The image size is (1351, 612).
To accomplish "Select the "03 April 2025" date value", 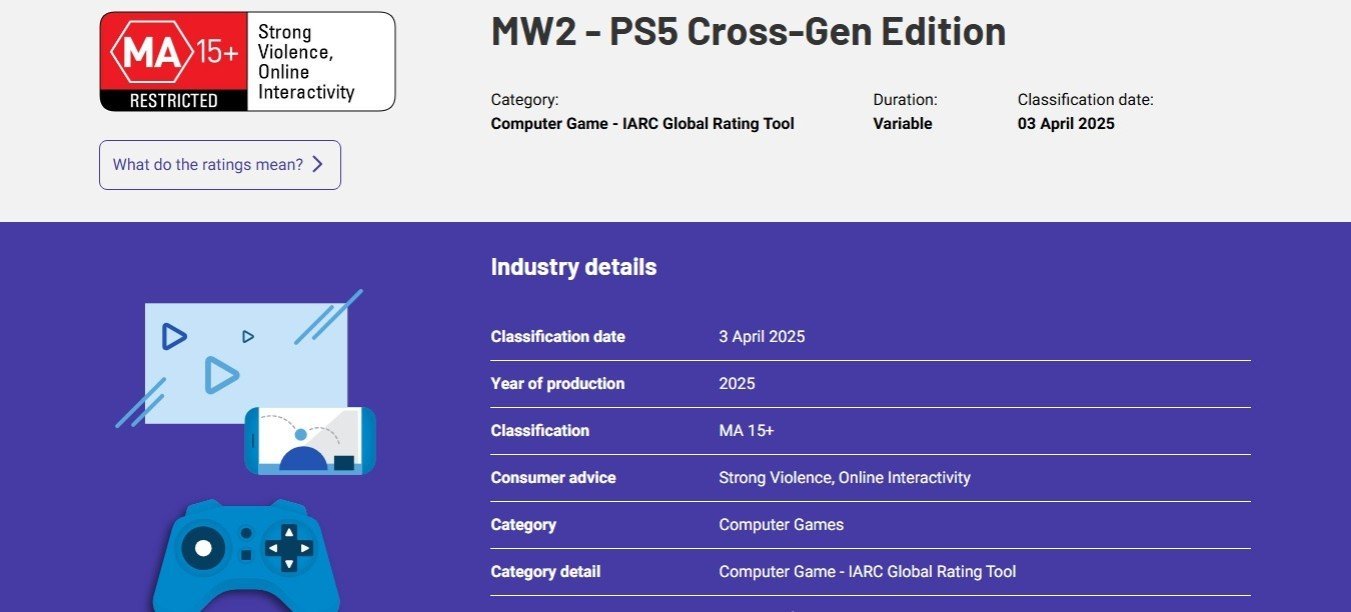I will (1066, 124).
